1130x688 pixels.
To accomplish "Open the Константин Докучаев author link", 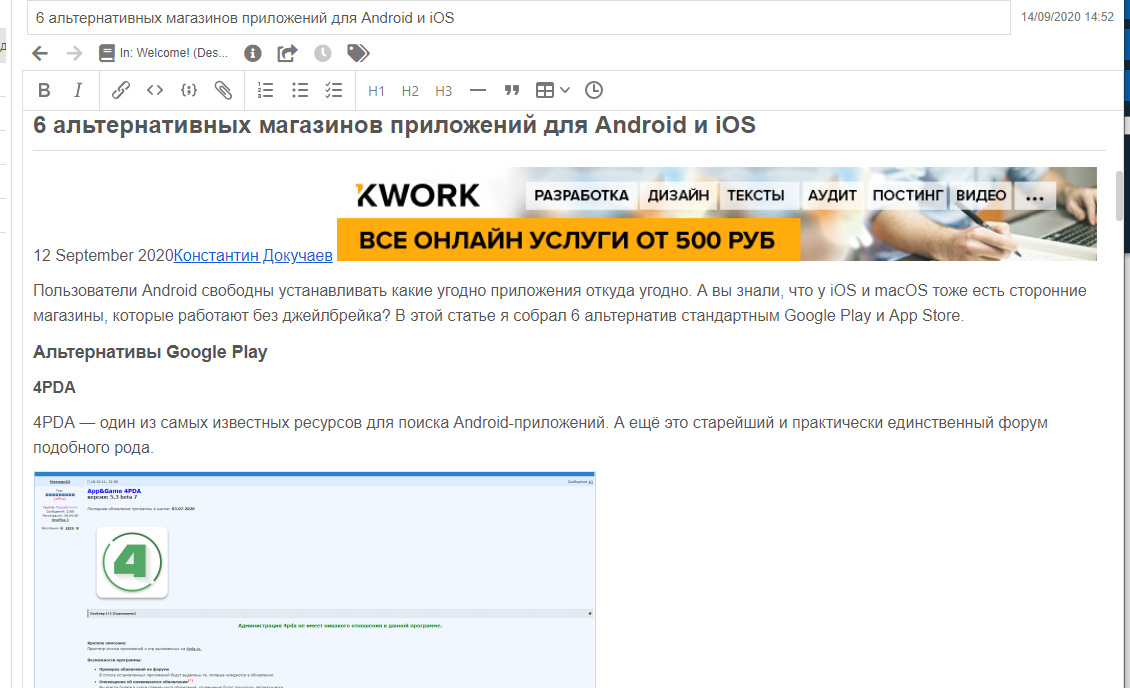I will (253, 256).
